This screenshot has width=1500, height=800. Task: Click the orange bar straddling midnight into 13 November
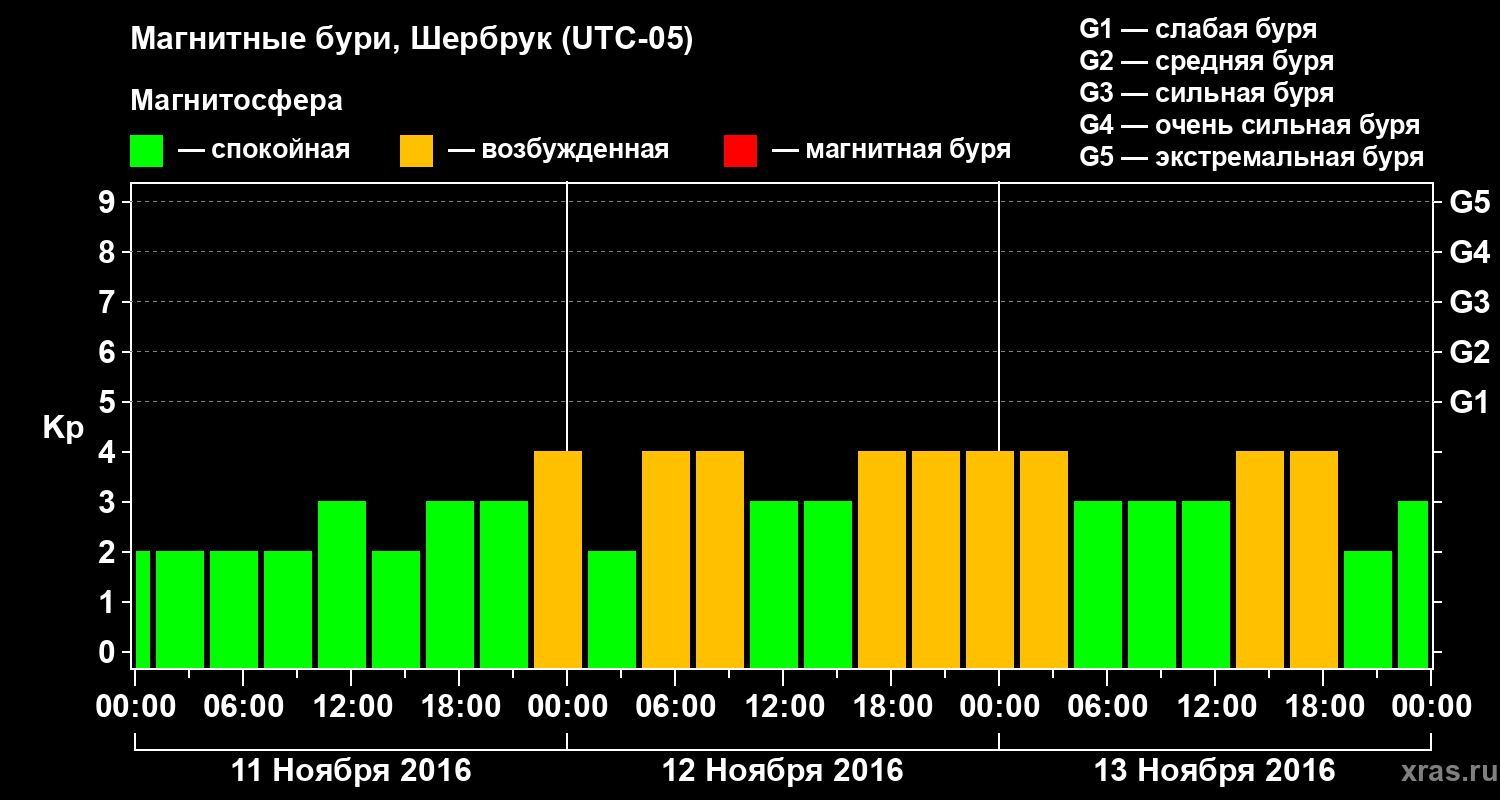(x=990, y=559)
